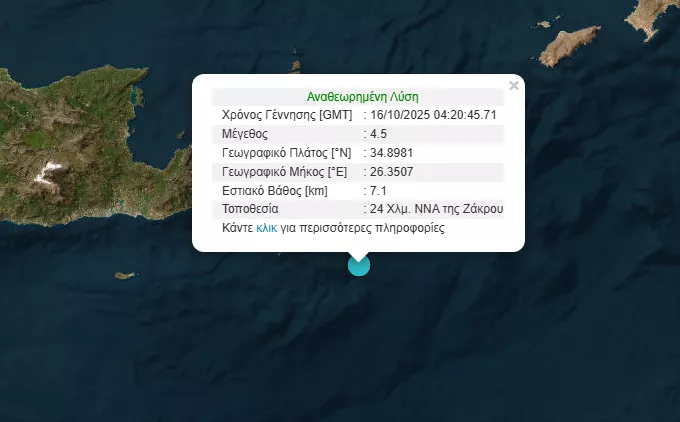Click the Μέγεθος row label
The image size is (680, 422).
245,134
